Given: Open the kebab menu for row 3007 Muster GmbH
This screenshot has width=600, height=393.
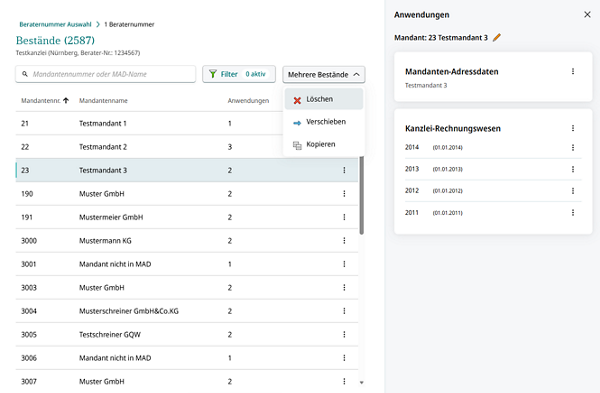Looking at the screenshot, I should (x=344, y=381).
